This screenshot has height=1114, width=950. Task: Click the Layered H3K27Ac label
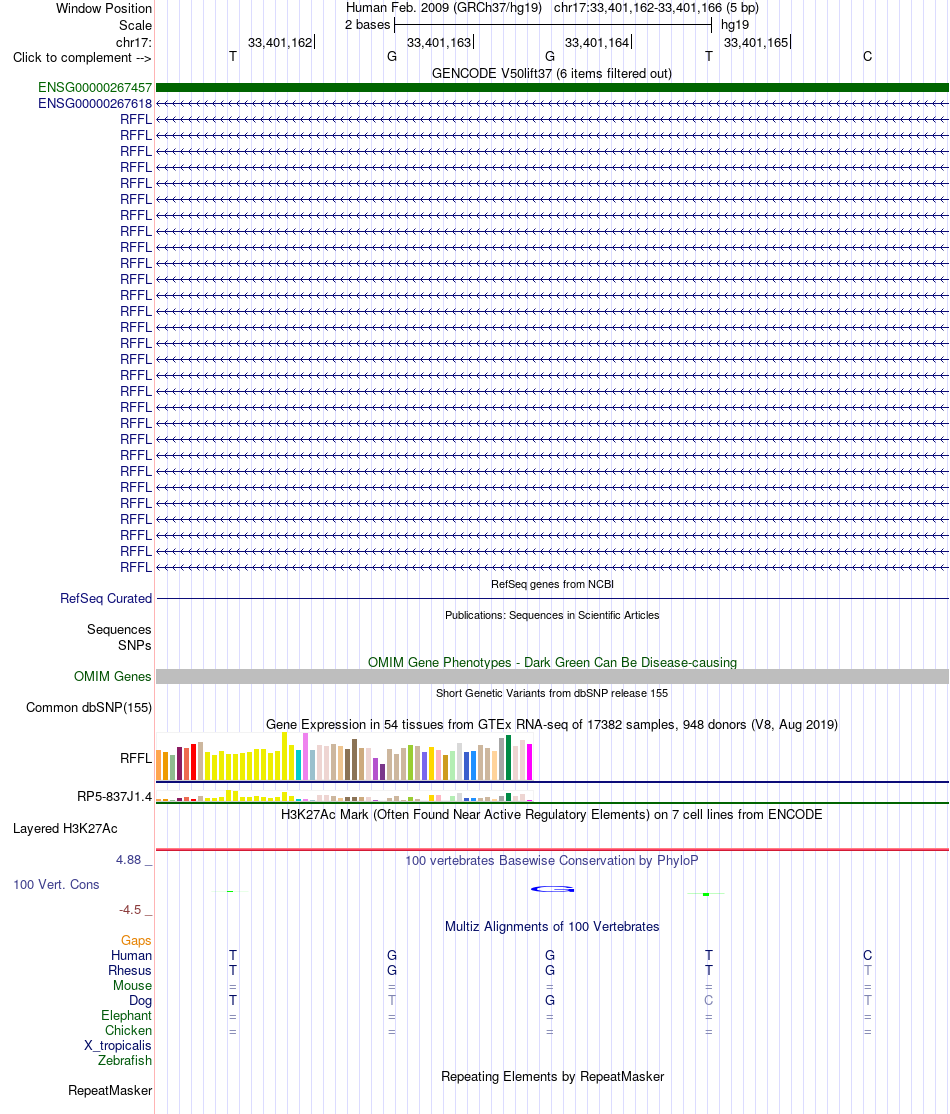click(x=65, y=828)
